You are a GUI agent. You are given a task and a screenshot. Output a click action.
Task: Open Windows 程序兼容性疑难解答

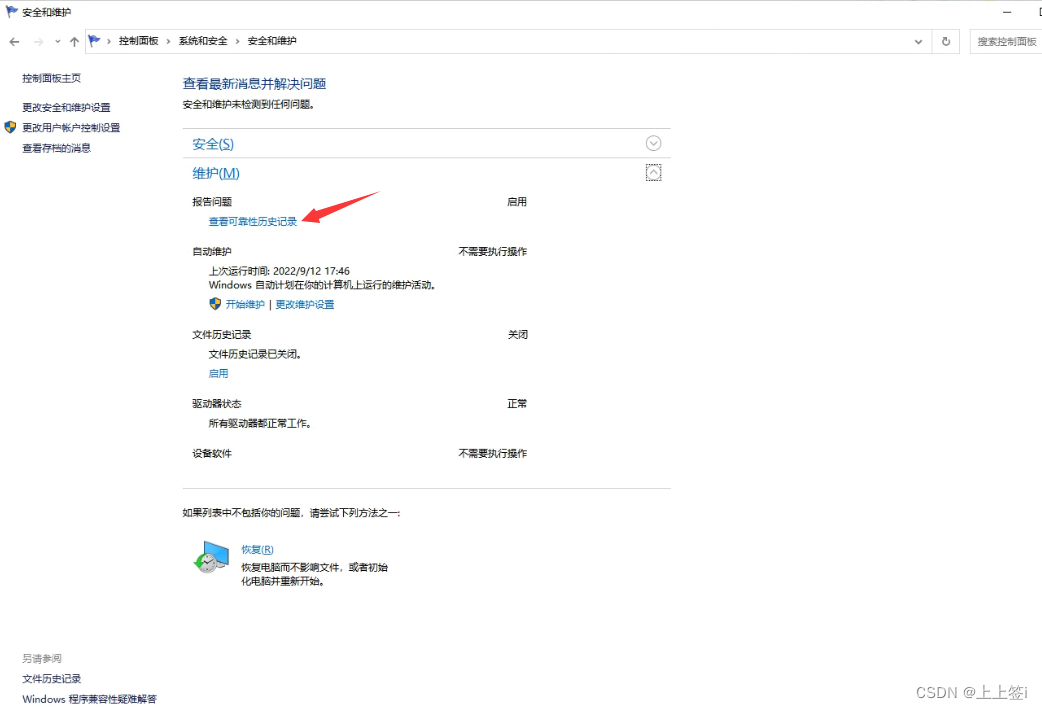pos(89,699)
